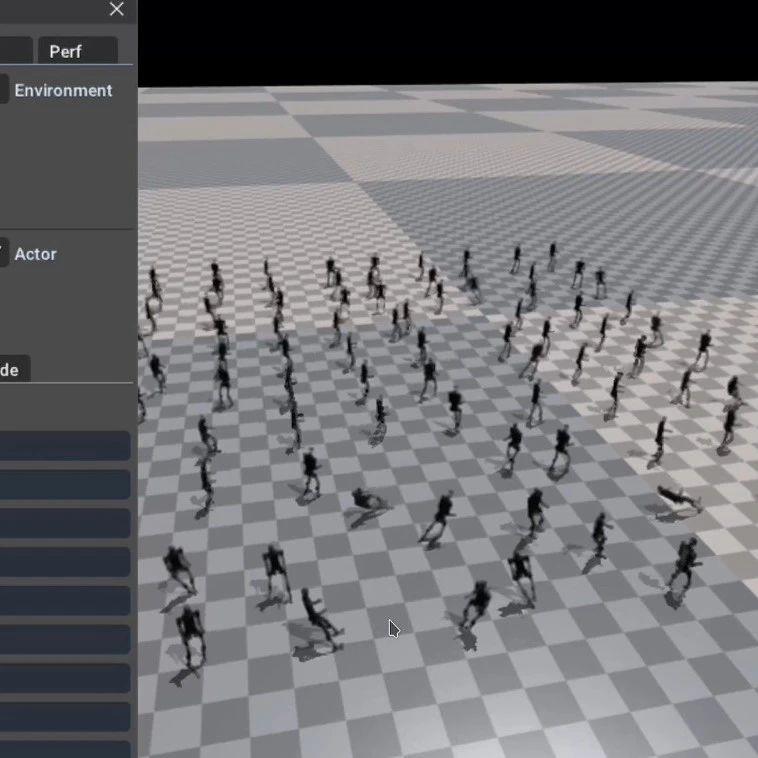758x758 pixels.
Task: Switch to the Perf tab
Action: 78,51
